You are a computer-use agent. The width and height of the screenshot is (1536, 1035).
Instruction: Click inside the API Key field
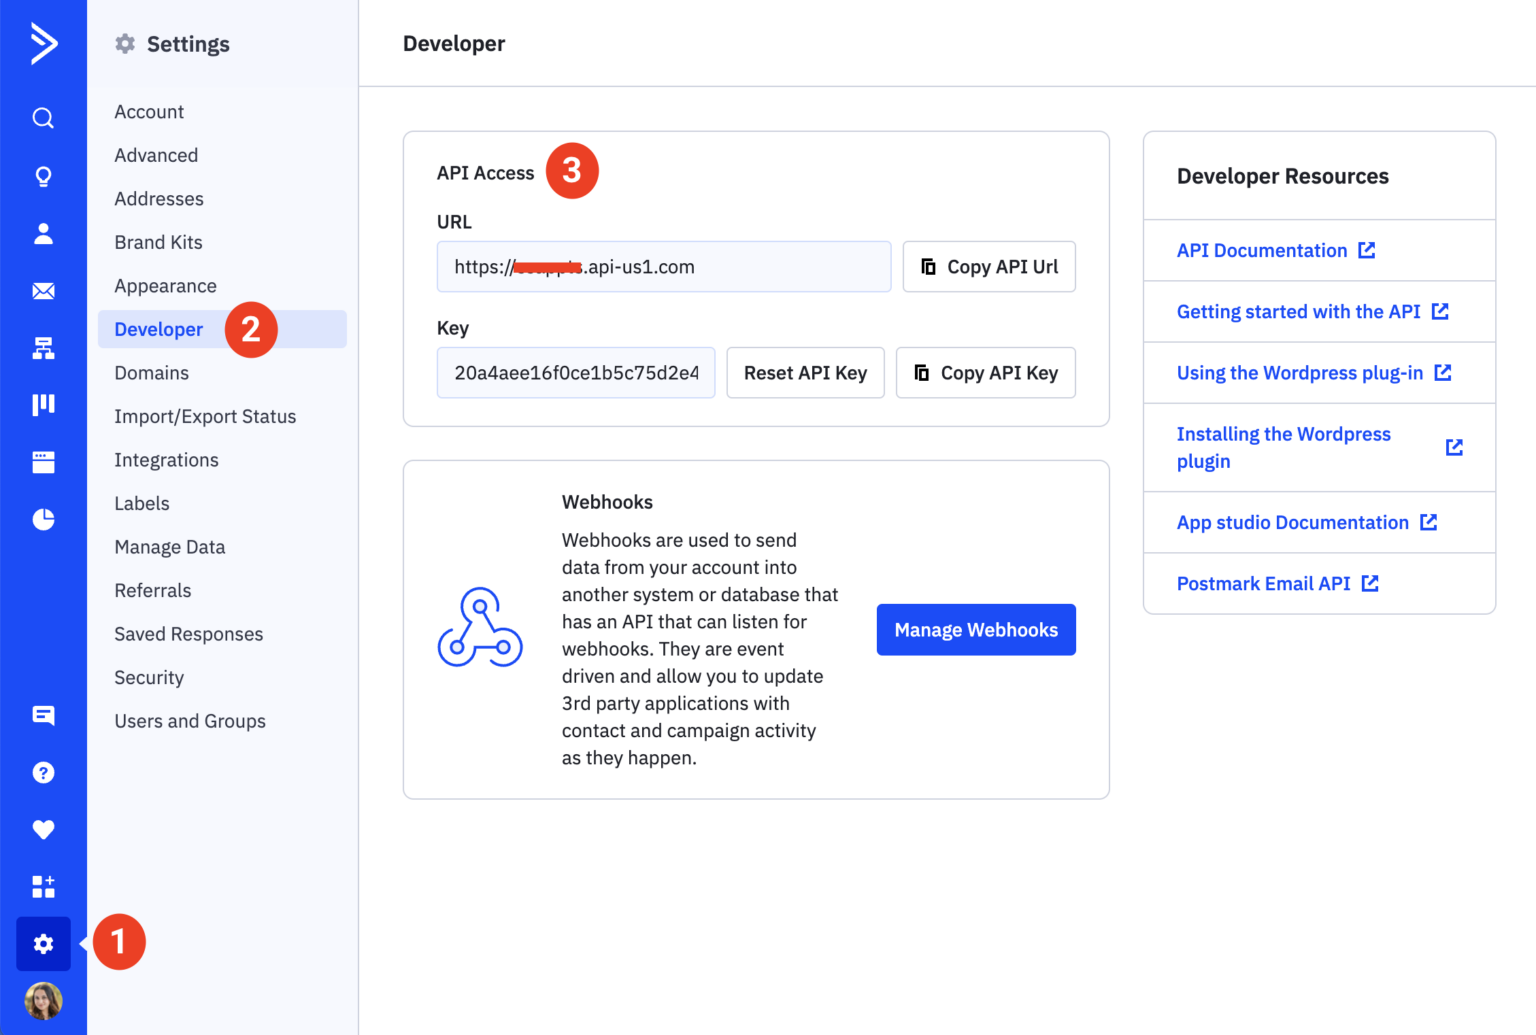pyautogui.click(x=575, y=372)
